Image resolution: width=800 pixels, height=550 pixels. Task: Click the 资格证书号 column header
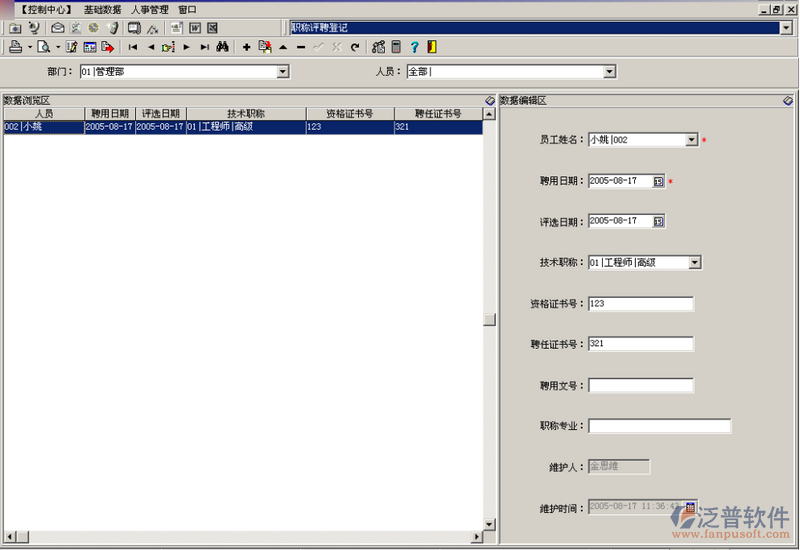click(x=350, y=114)
